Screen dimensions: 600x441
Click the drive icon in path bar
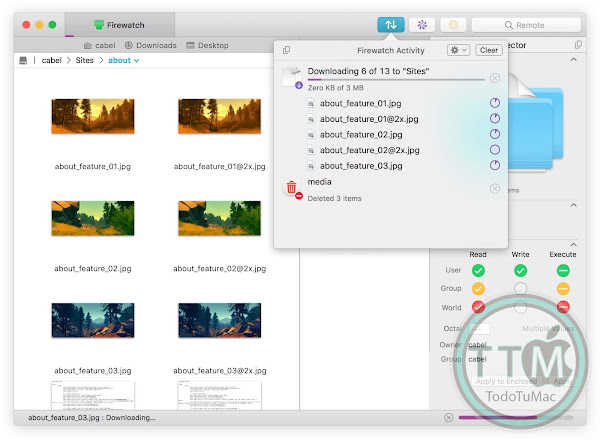[x=23, y=60]
